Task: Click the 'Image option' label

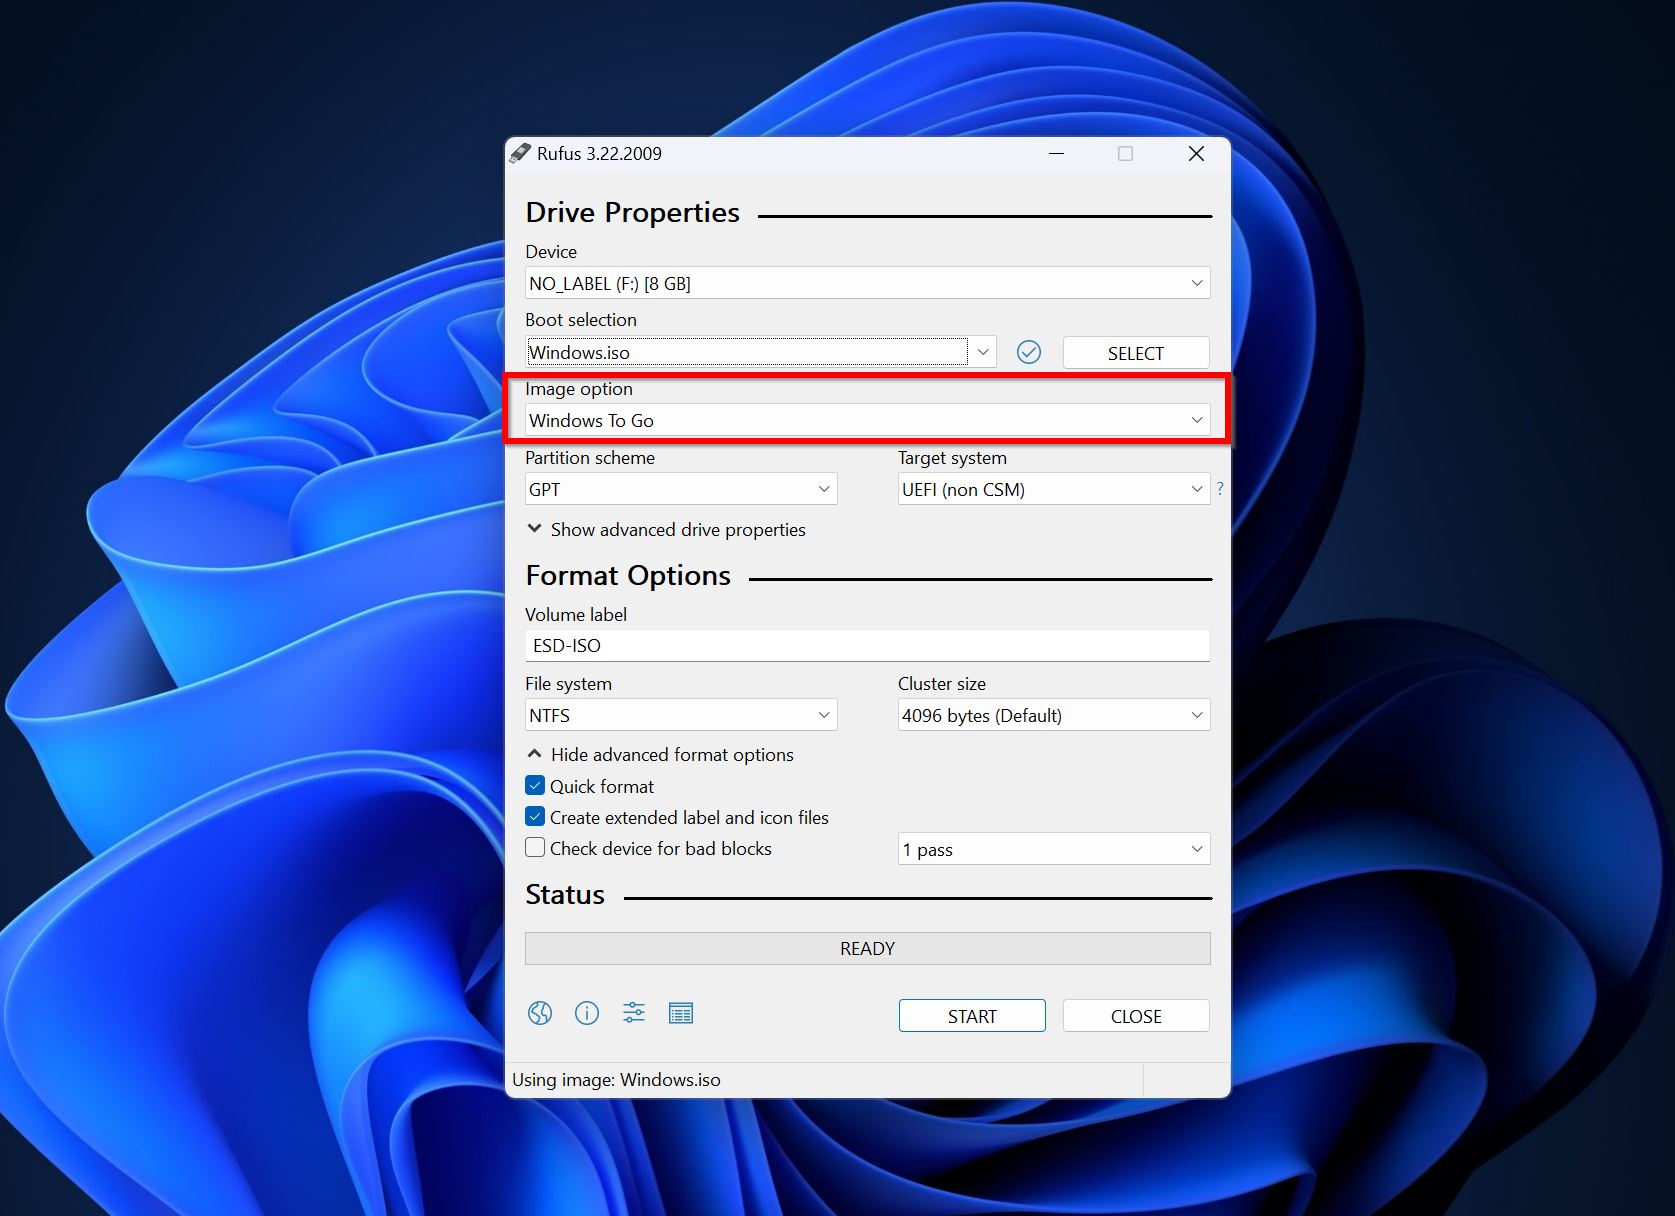Action: tap(579, 389)
